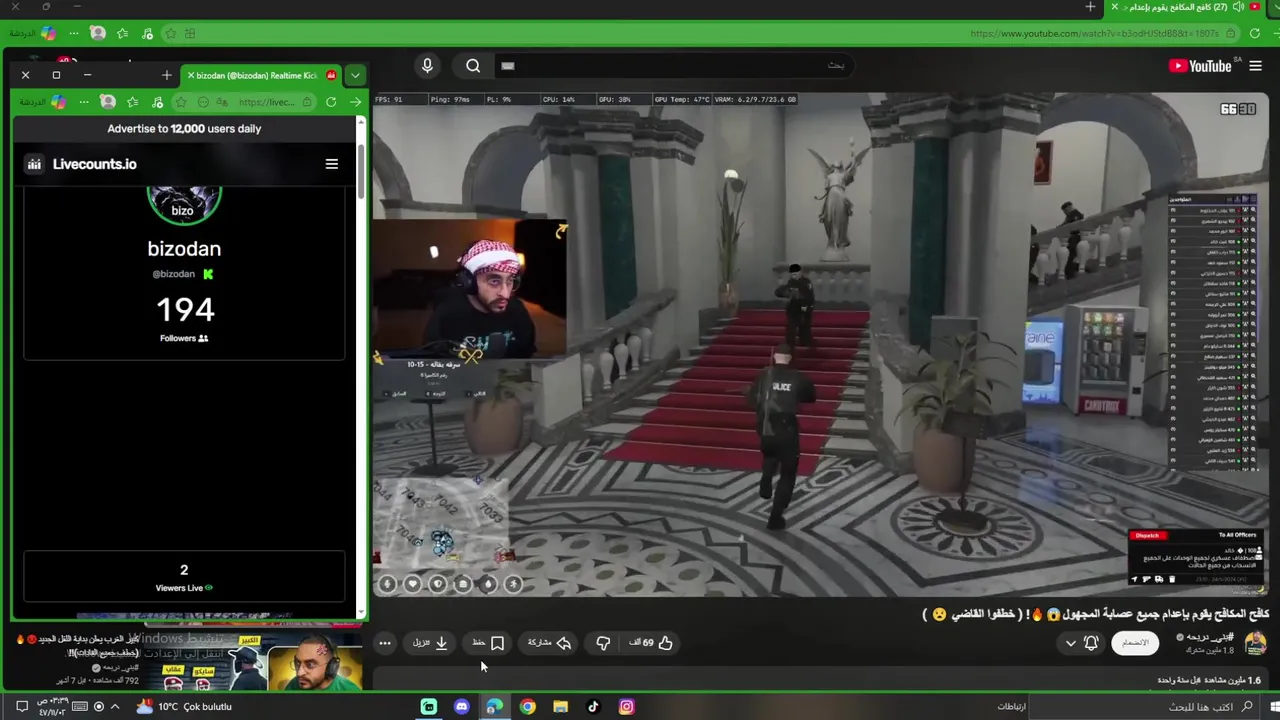Open Discord from the taskbar
The height and width of the screenshot is (720, 1280).
point(461,707)
